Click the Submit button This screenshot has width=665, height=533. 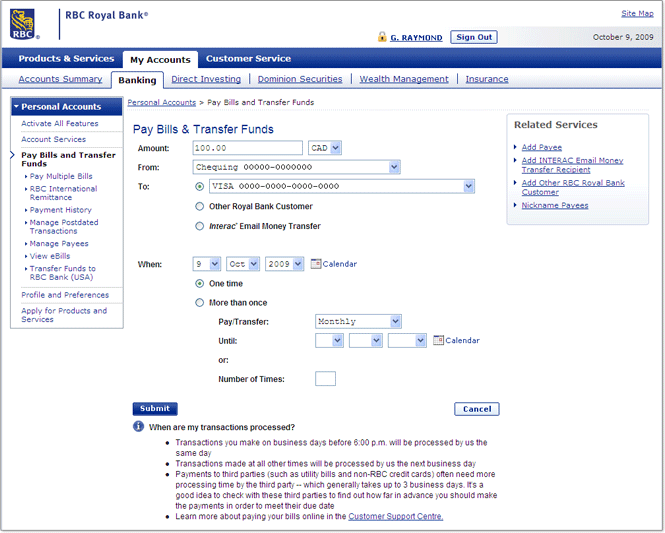click(155, 408)
